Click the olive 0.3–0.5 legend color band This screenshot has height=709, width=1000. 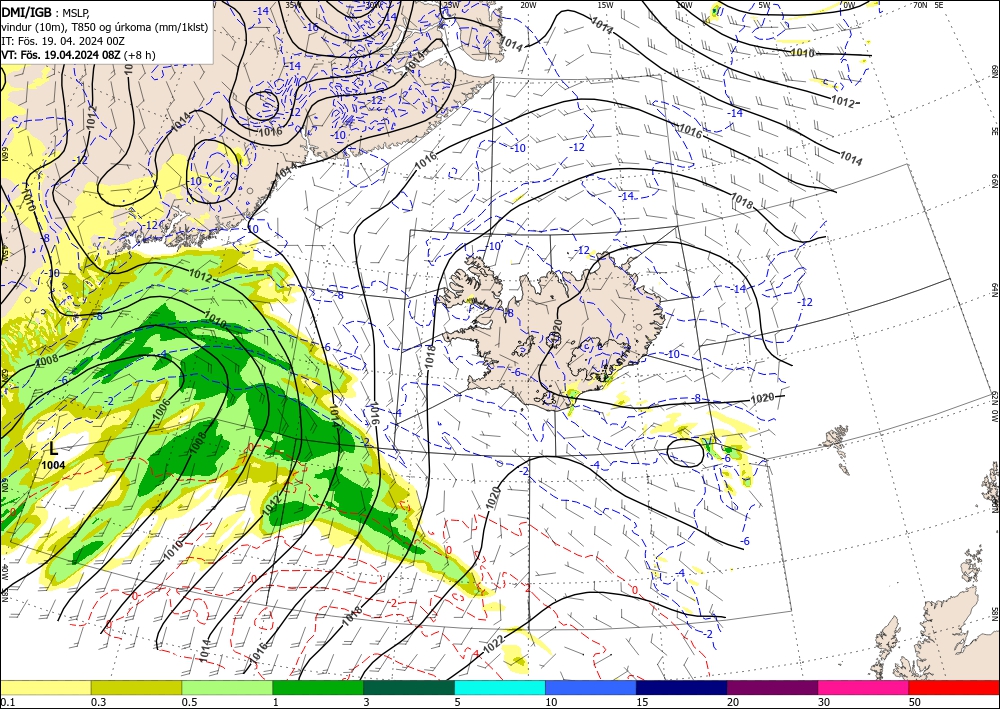[136, 687]
